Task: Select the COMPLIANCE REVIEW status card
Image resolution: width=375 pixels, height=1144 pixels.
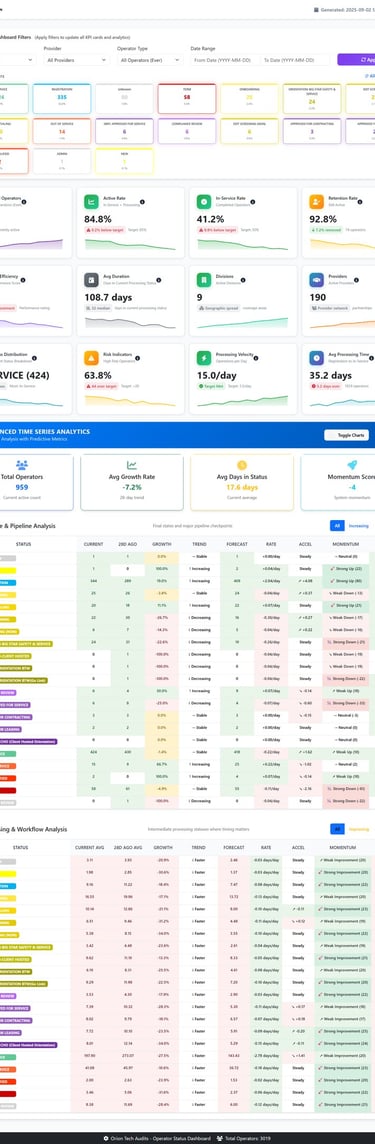Action: click(x=187, y=131)
